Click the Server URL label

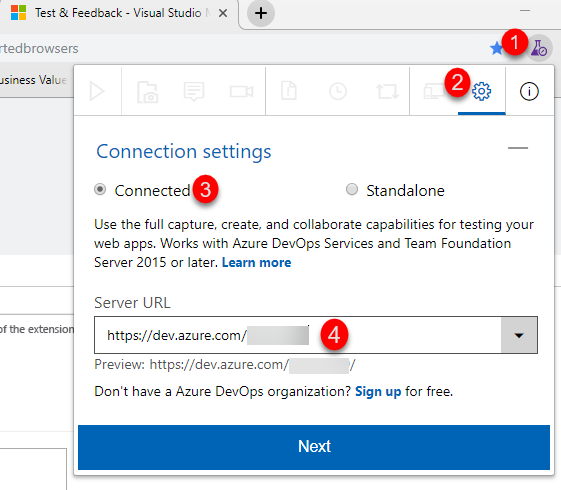[x=132, y=303]
